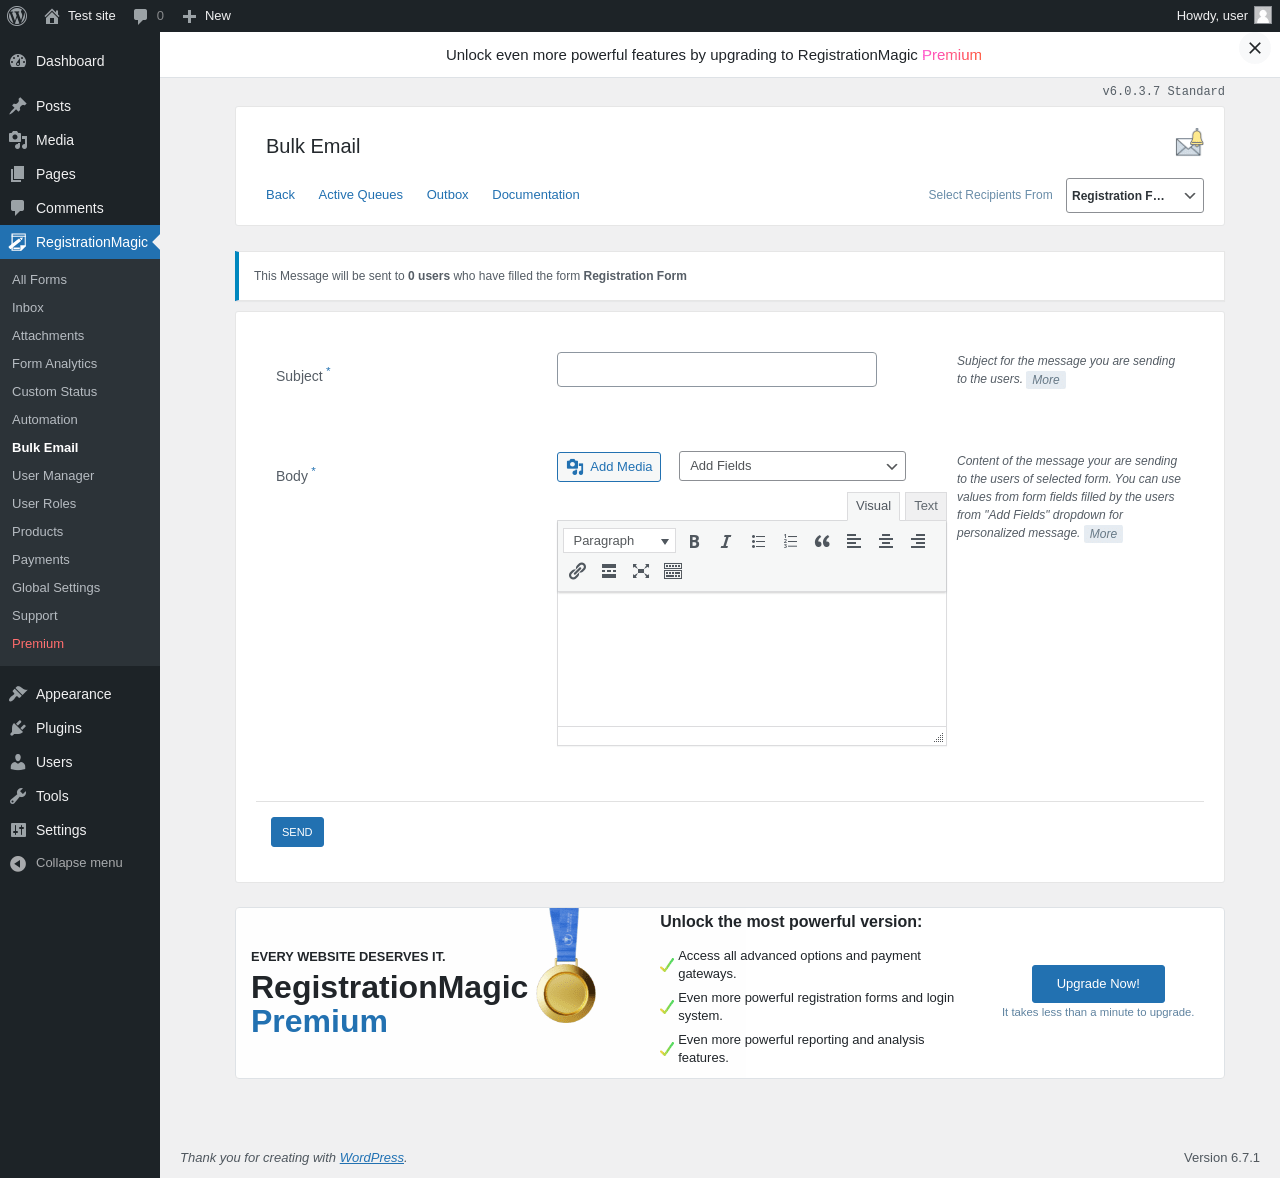Apply italic formatting in the editor
Image resolution: width=1280 pixels, height=1178 pixels.
pyautogui.click(x=726, y=541)
